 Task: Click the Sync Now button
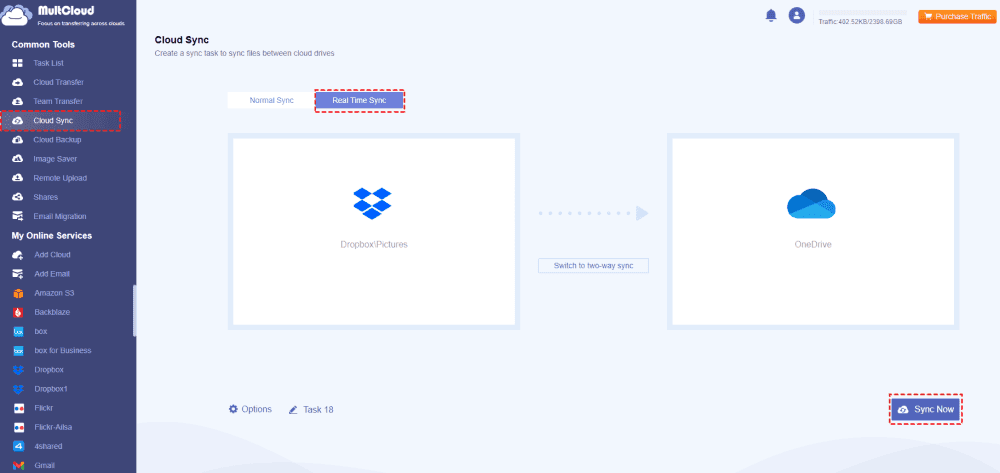(925, 409)
